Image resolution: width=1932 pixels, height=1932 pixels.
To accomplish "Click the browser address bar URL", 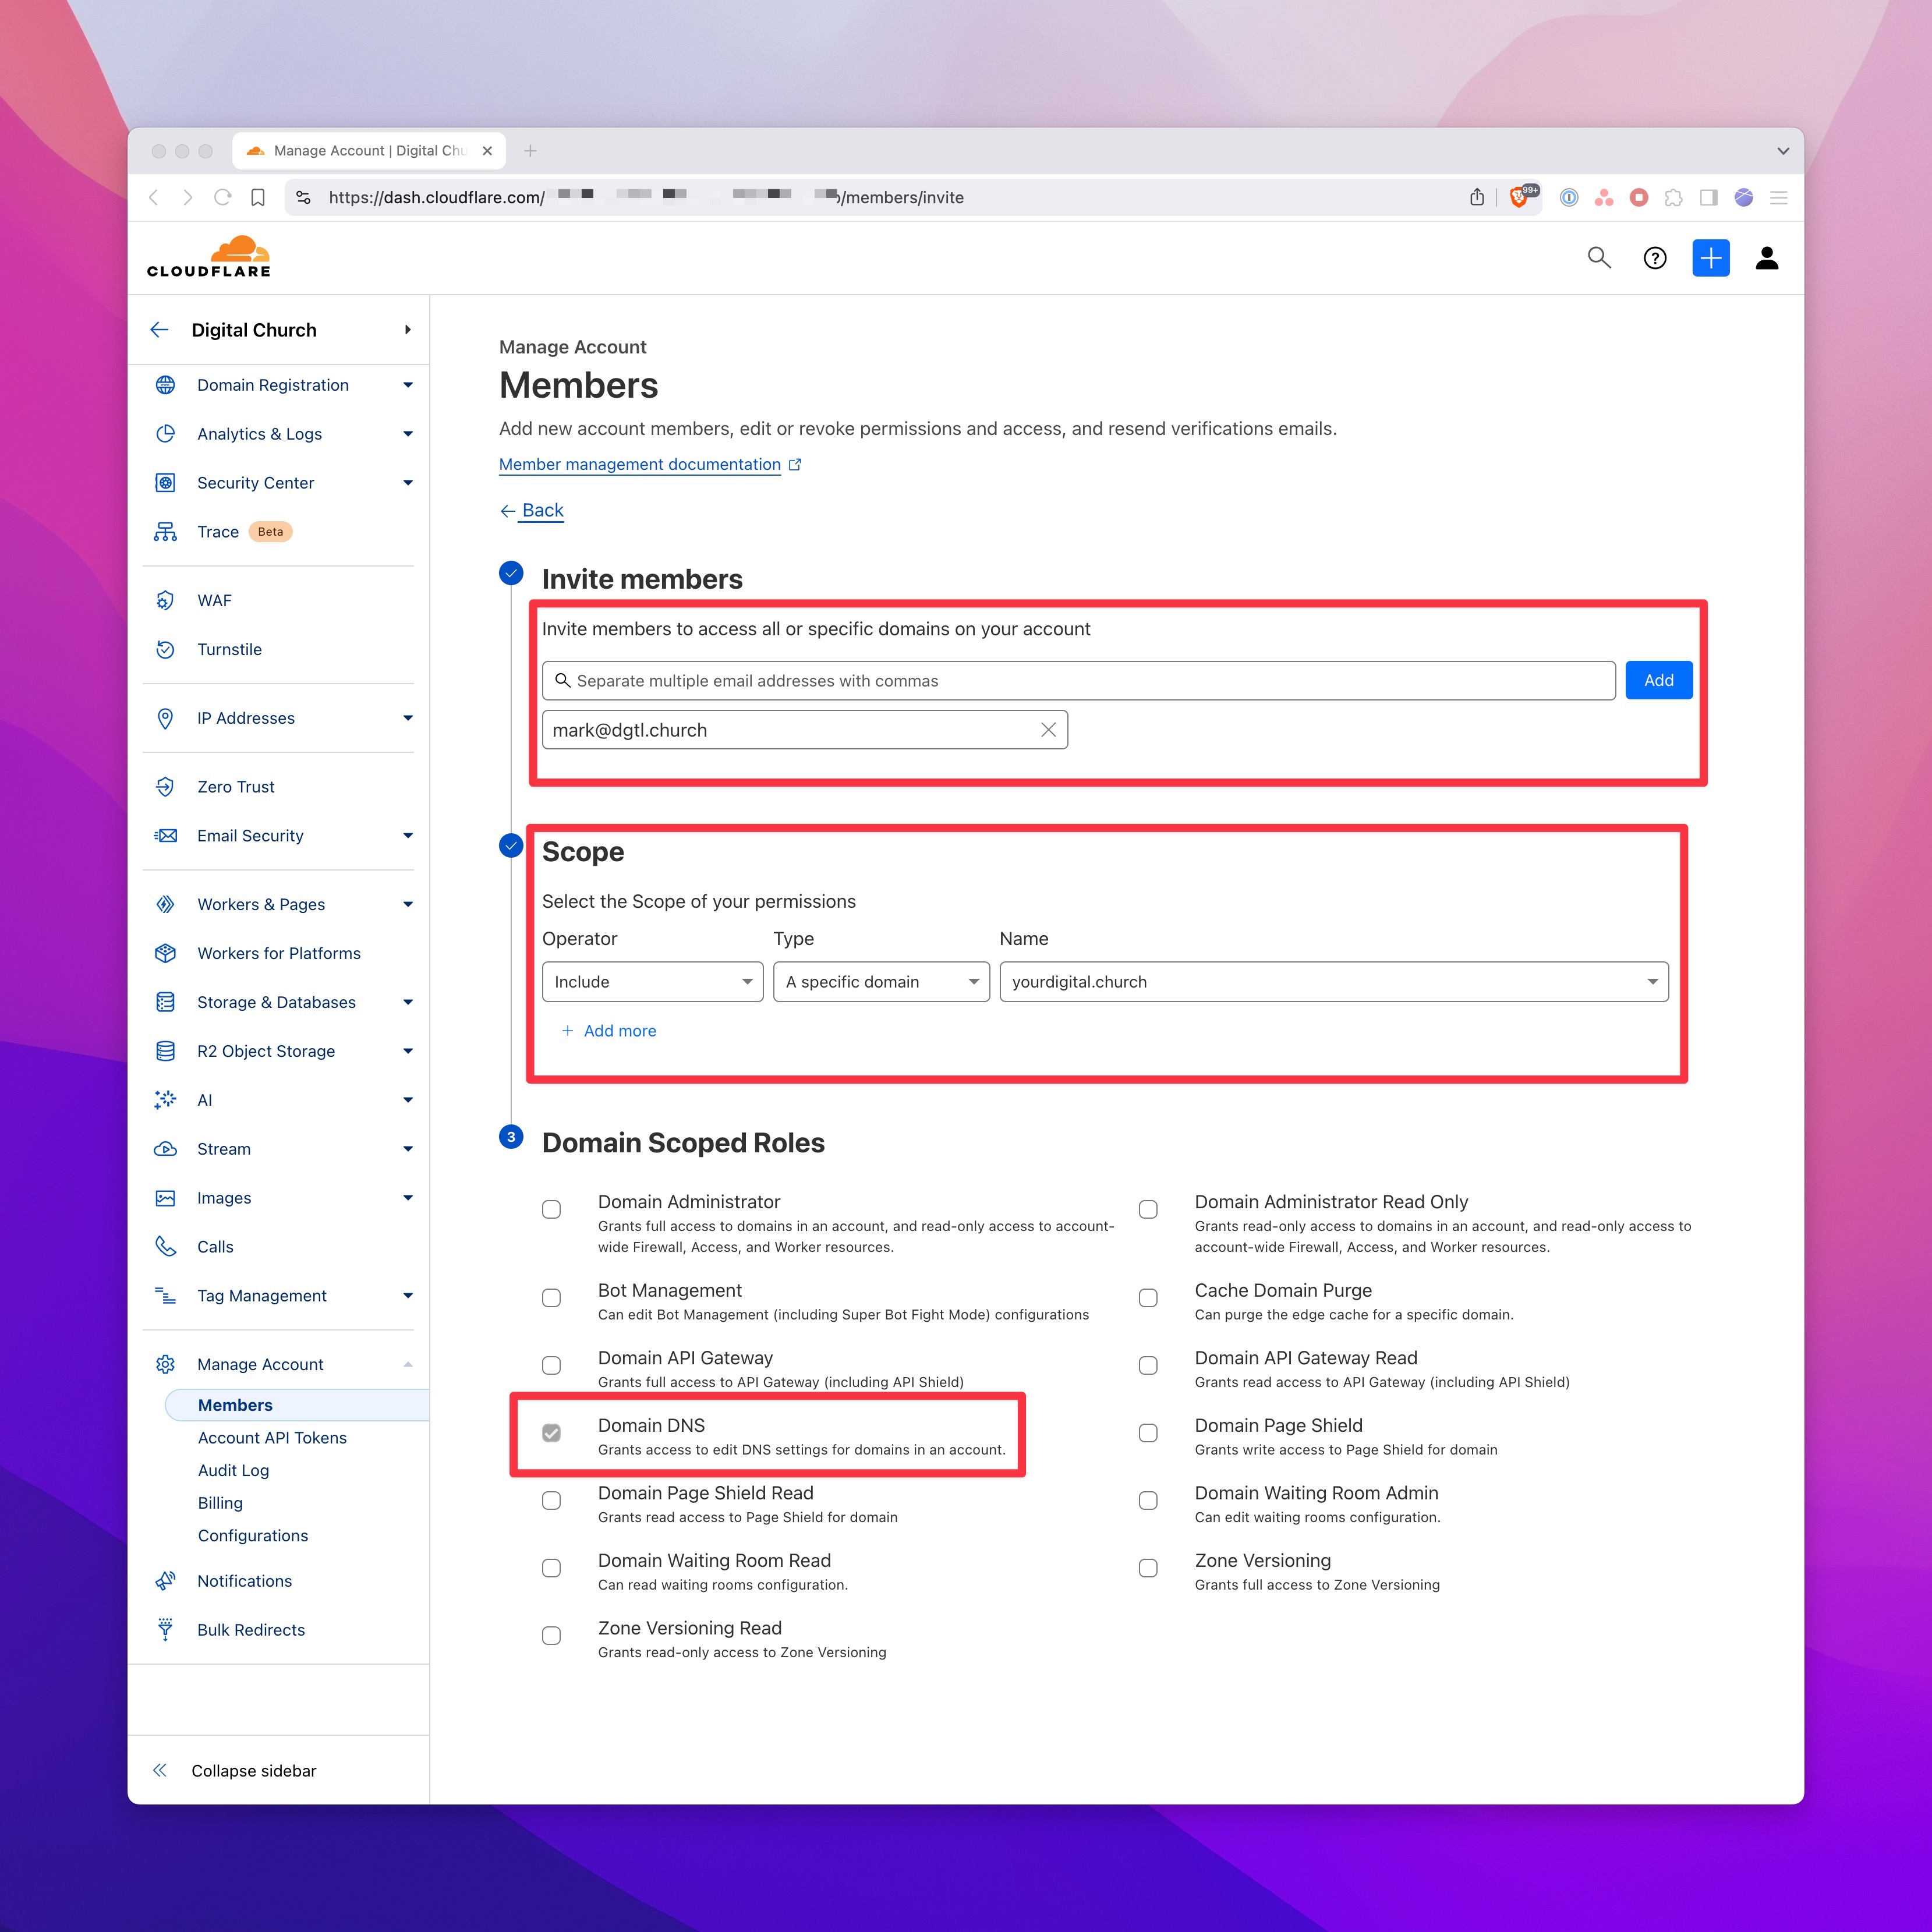I will (x=646, y=197).
